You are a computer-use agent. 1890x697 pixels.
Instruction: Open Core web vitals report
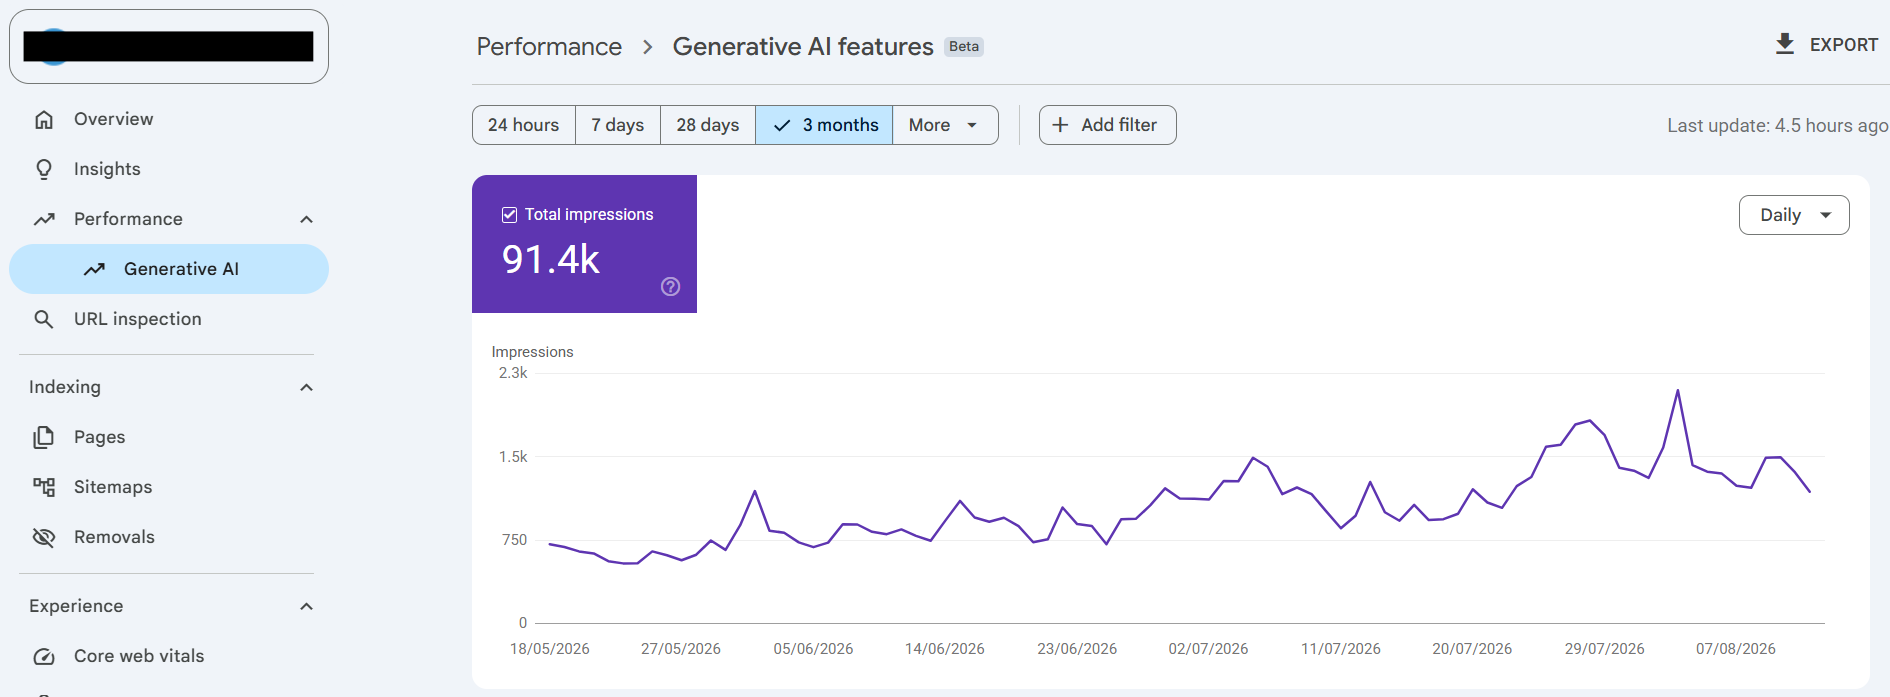(x=169, y=656)
